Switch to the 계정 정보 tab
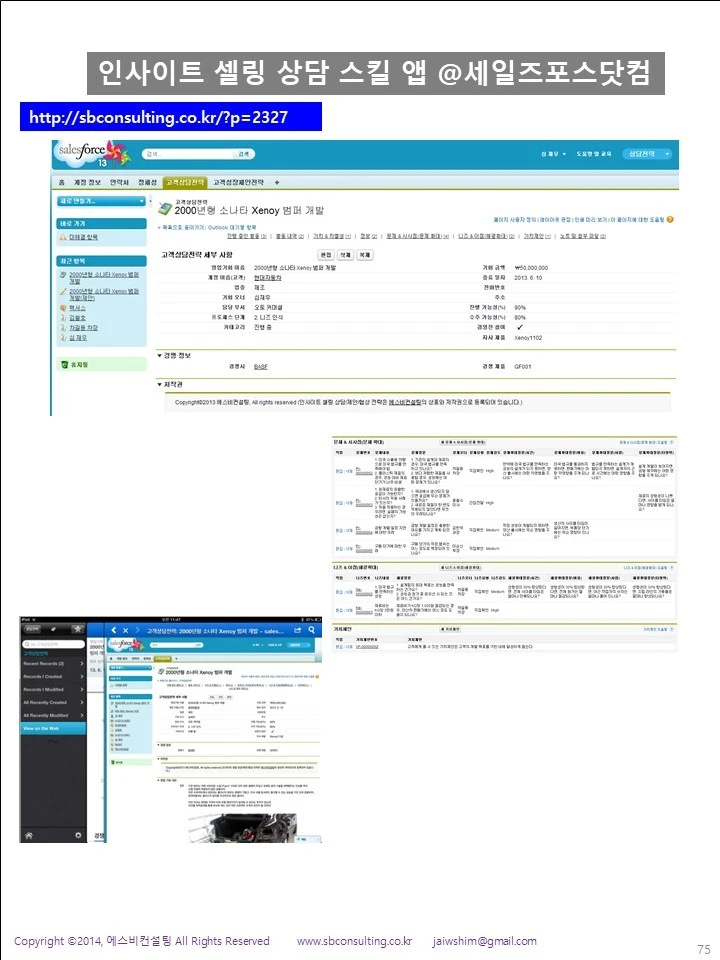This screenshot has width=720, height=960. (88, 182)
